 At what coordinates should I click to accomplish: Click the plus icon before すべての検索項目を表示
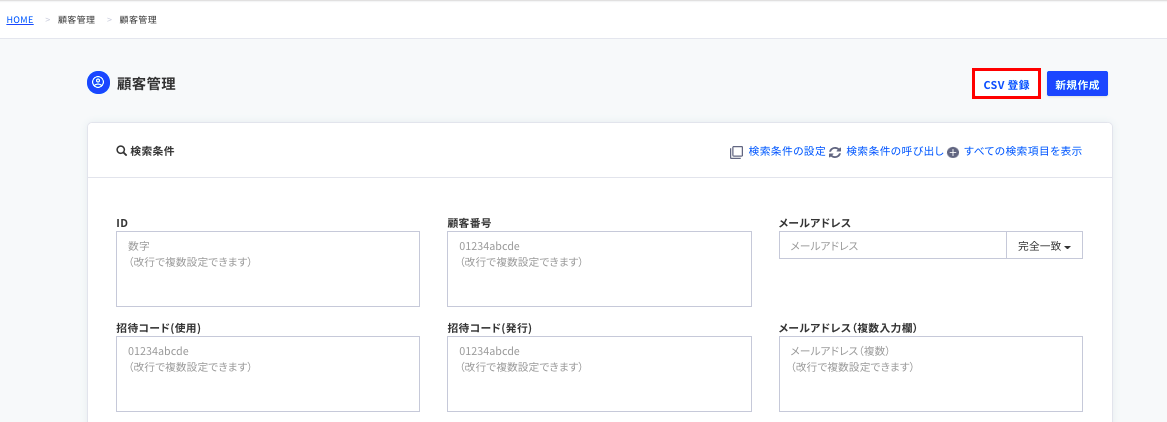tap(953, 152)
